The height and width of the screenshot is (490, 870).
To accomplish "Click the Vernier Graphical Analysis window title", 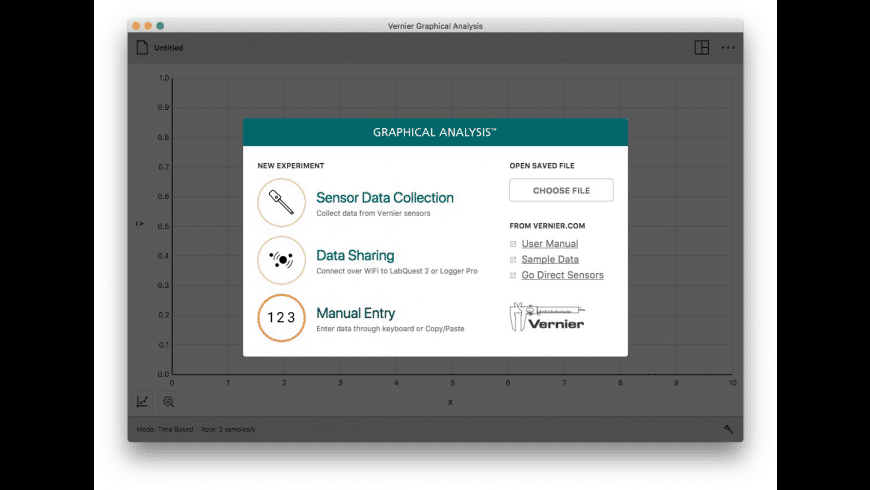I will [435, 26].
